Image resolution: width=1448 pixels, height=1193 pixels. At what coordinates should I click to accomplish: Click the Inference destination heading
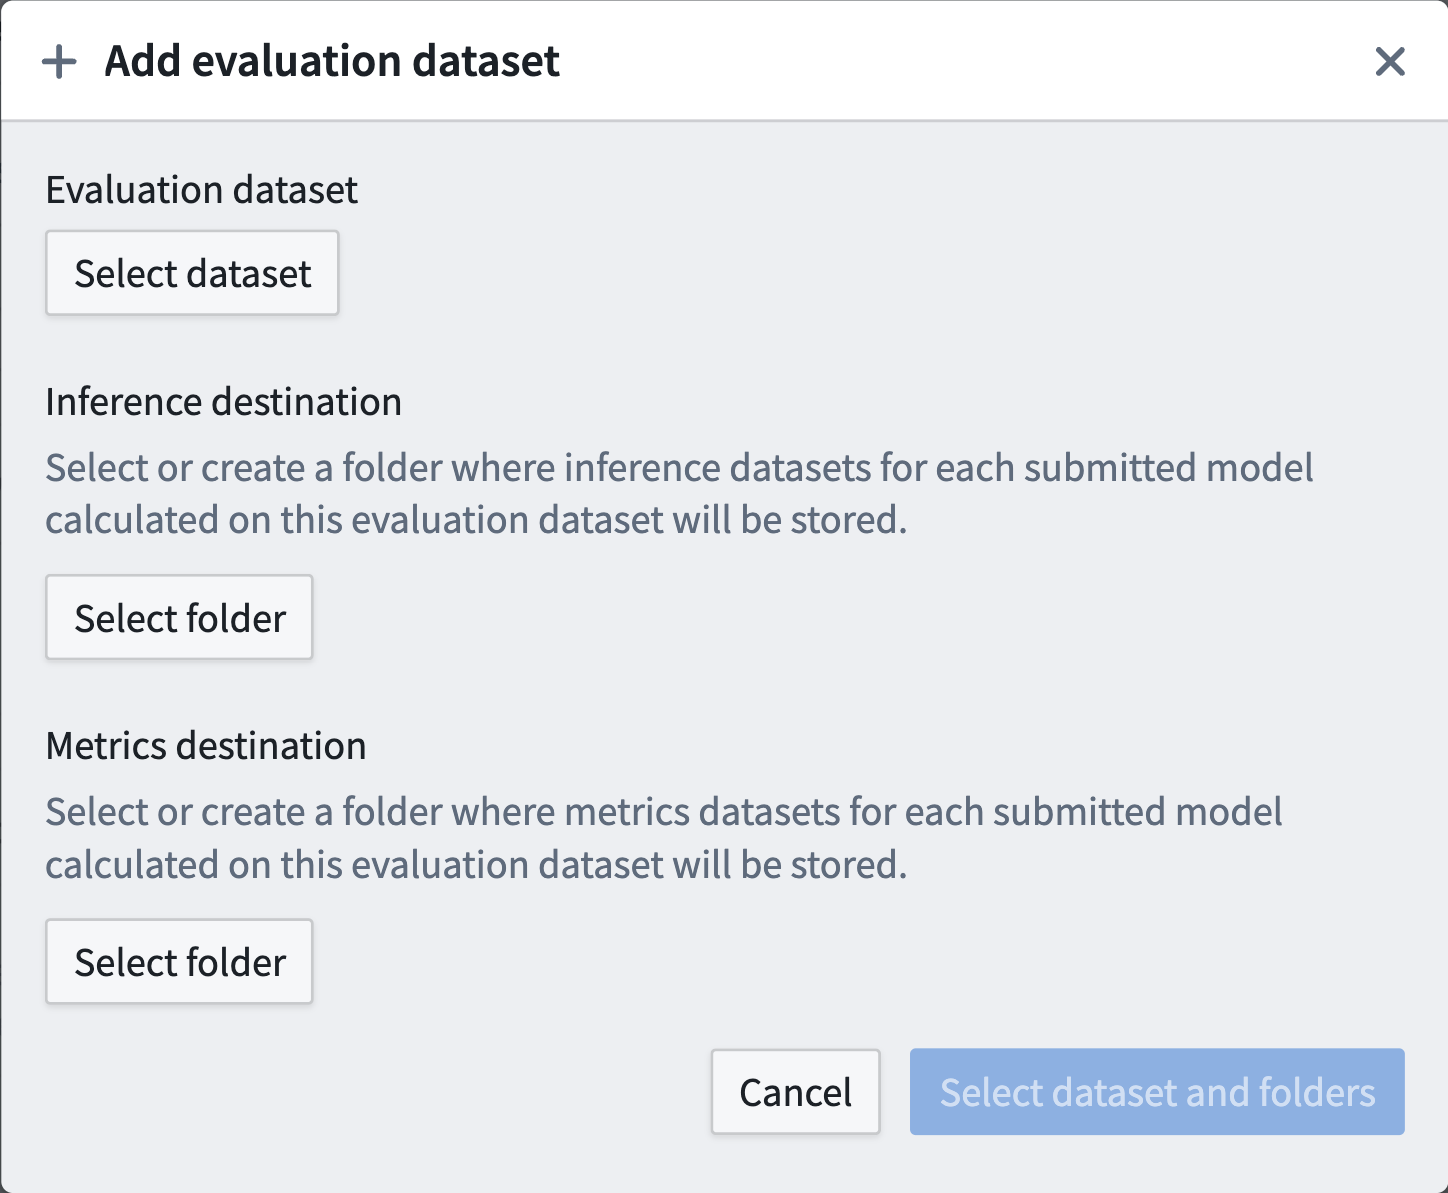pyautogui.click(x=223, y=401)
